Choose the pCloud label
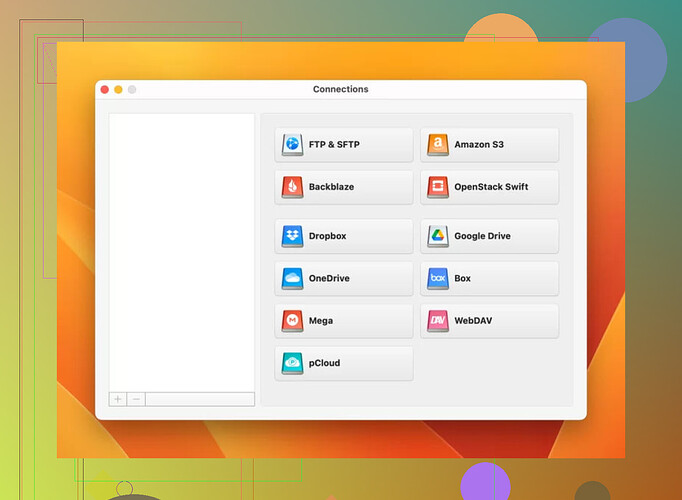Viewport: 682px width, 500px height. tap(324, 363)
